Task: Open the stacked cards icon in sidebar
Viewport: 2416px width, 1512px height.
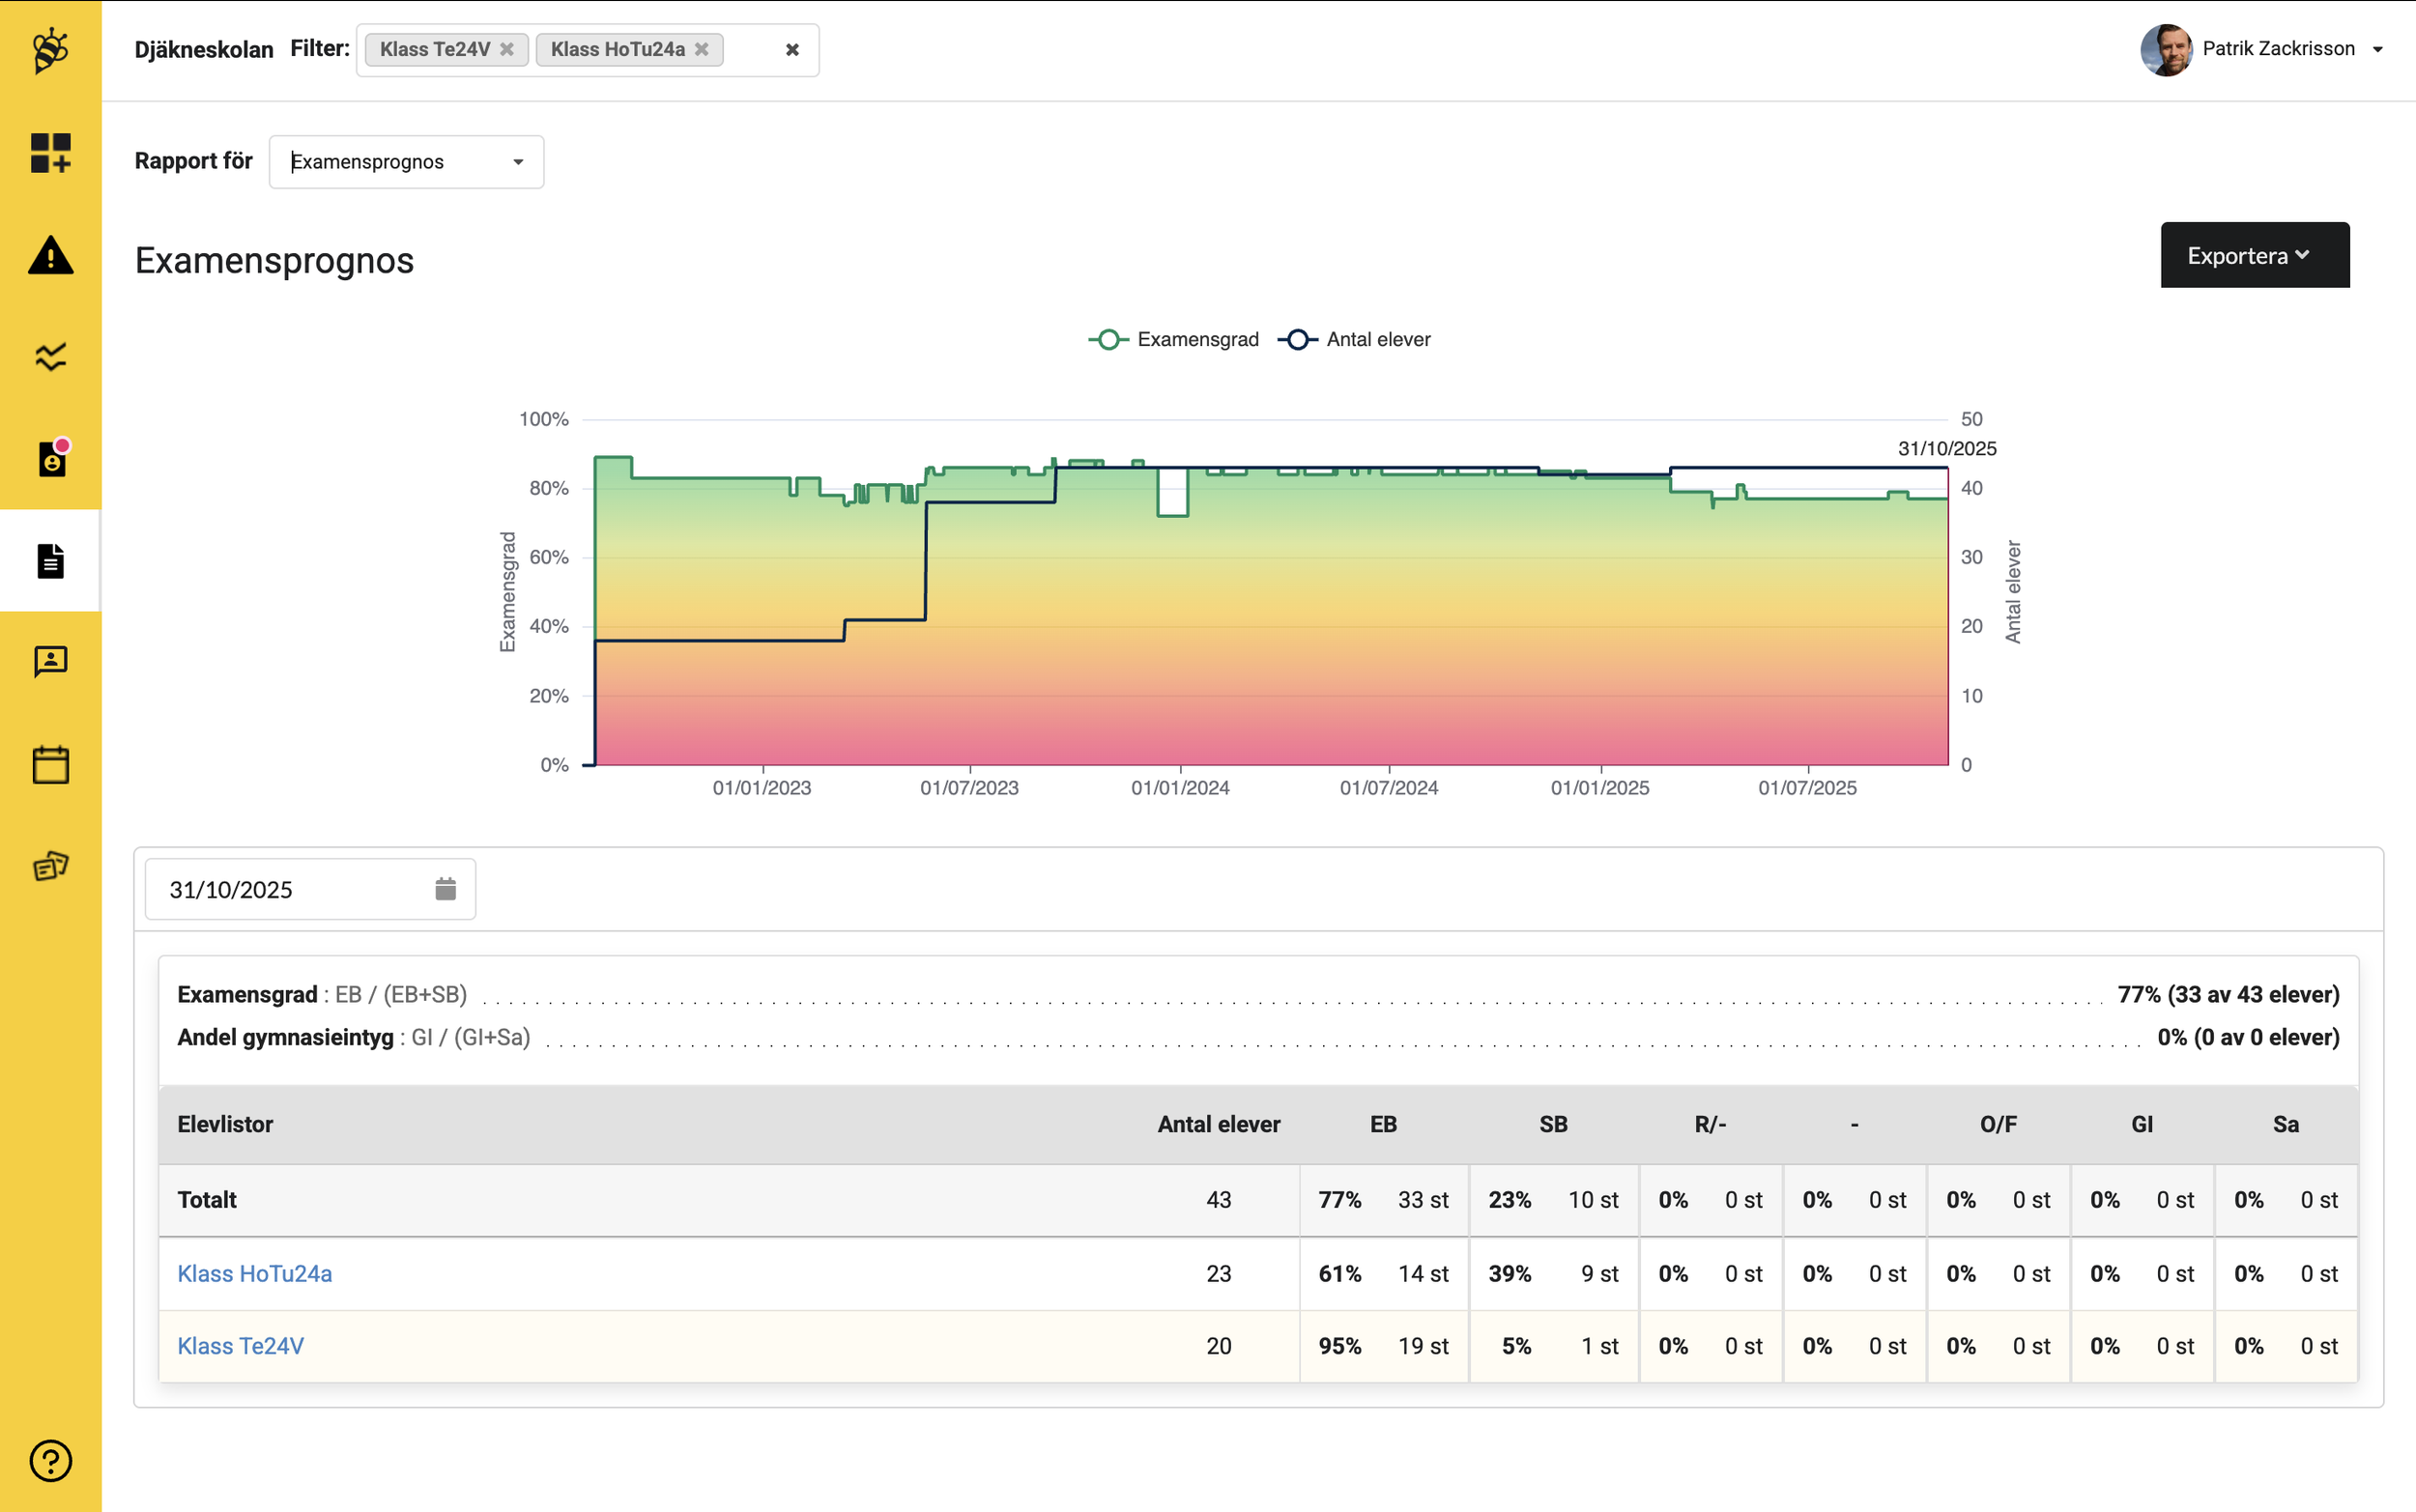Action: [50, 865]
